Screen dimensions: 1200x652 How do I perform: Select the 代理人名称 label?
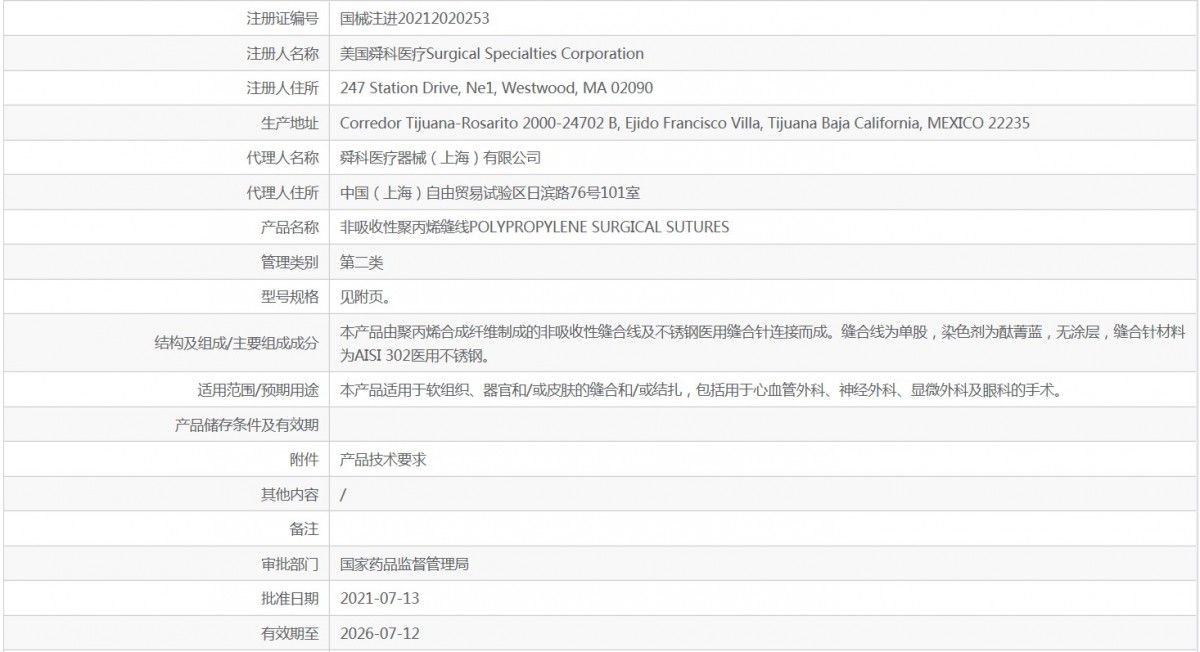[282, 157]
